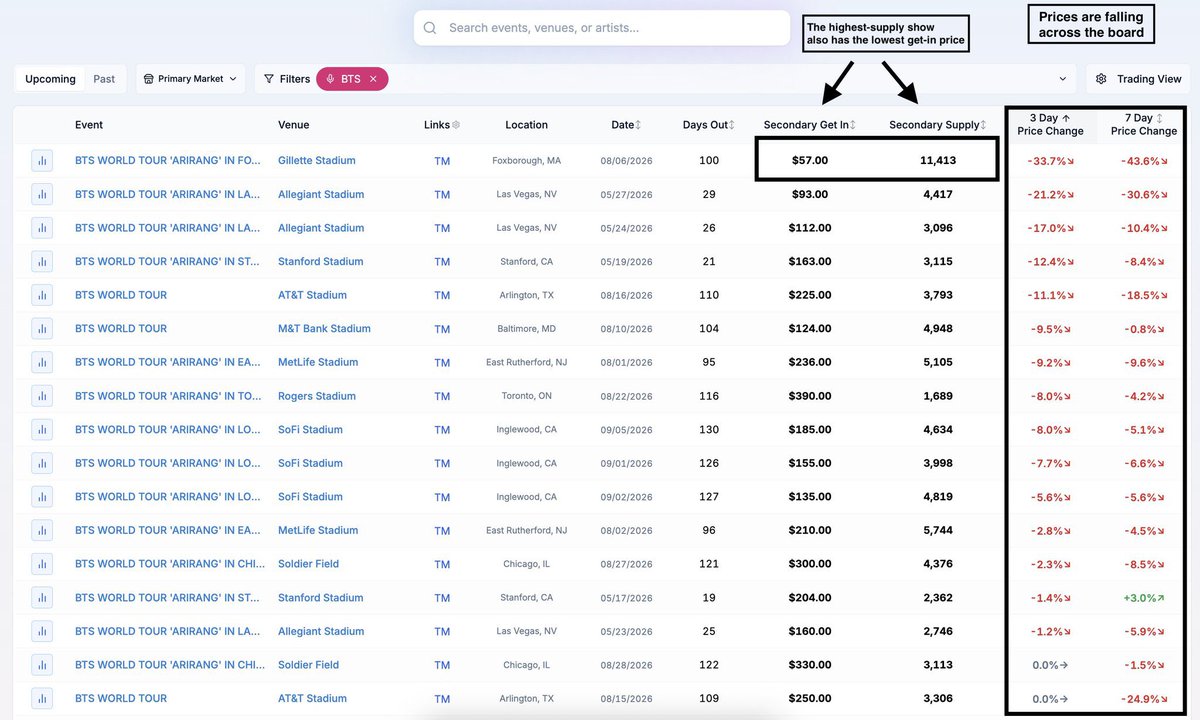
Task: Click the Location column header
Action: coord(526,125)
